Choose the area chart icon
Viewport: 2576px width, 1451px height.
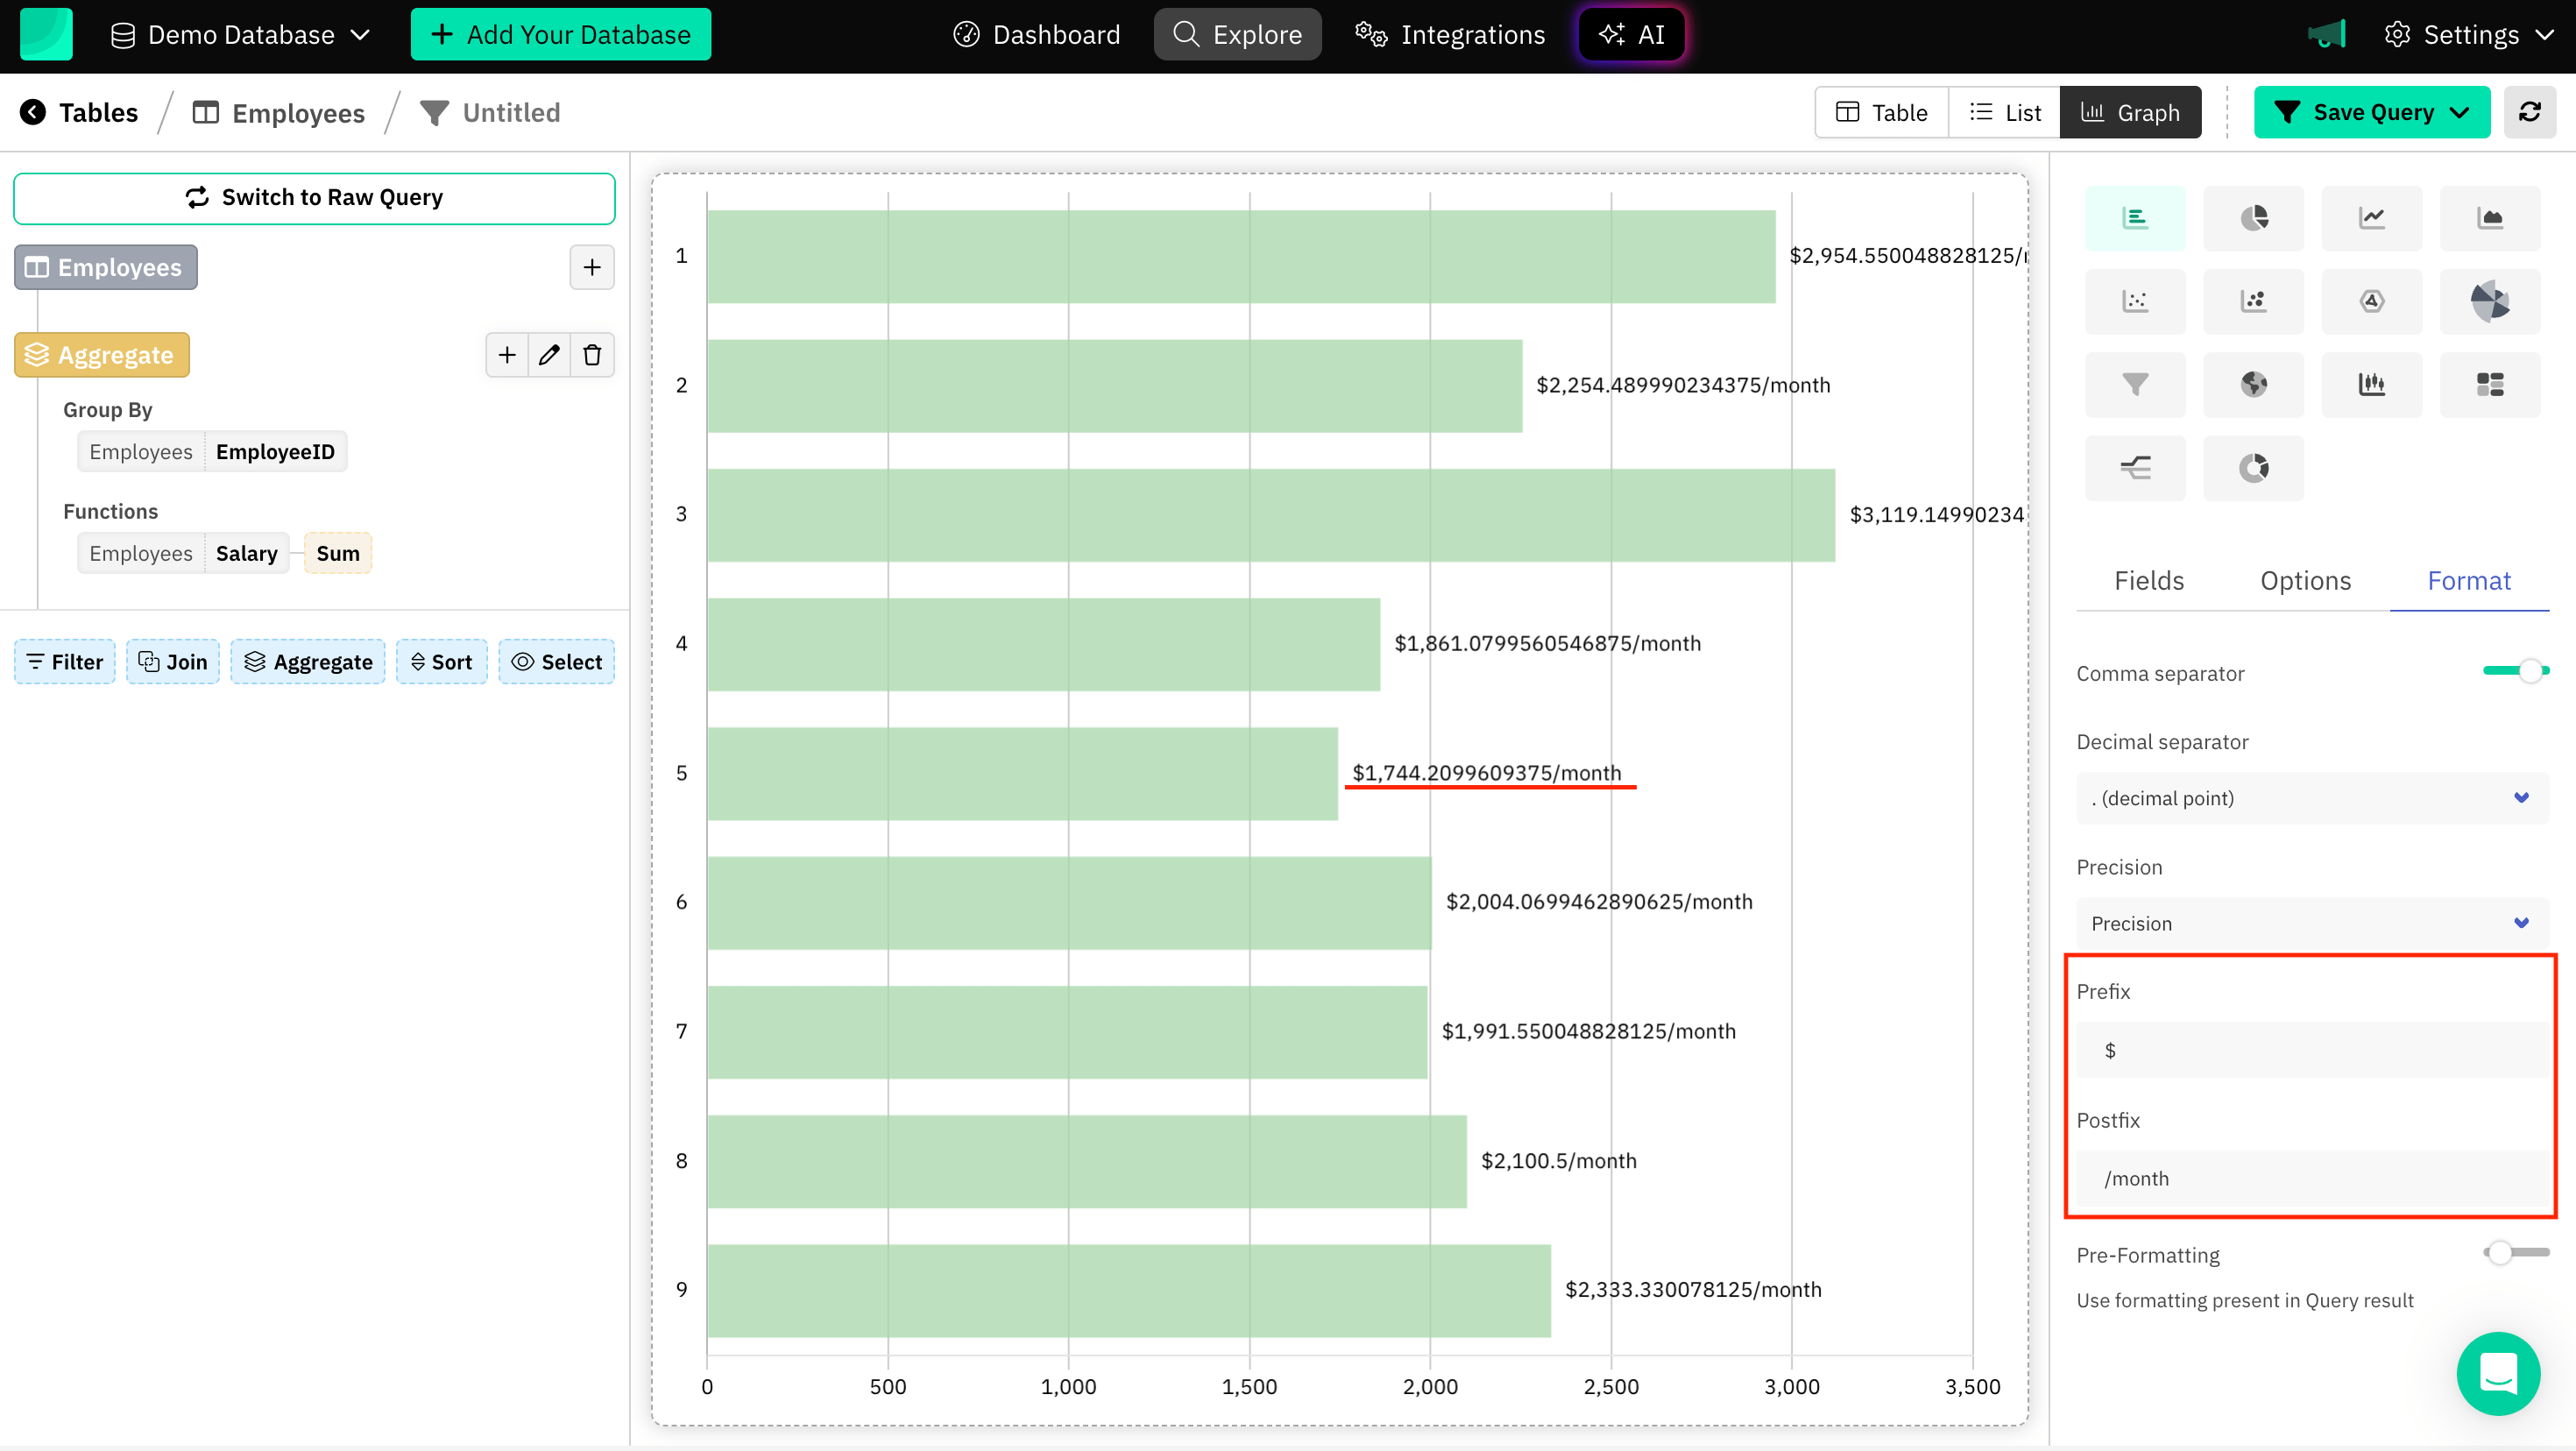[x=2490, y=218]
